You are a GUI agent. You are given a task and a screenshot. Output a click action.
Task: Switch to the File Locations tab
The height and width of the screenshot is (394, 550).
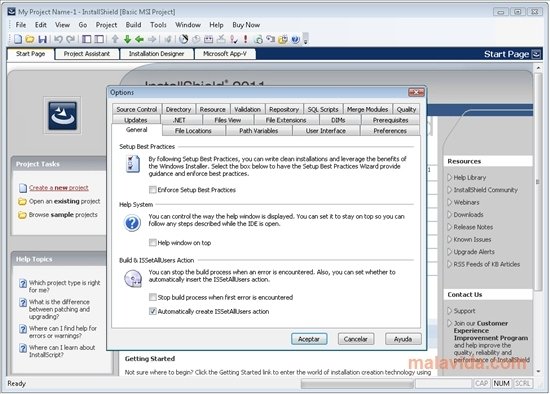tap(193, 131)
